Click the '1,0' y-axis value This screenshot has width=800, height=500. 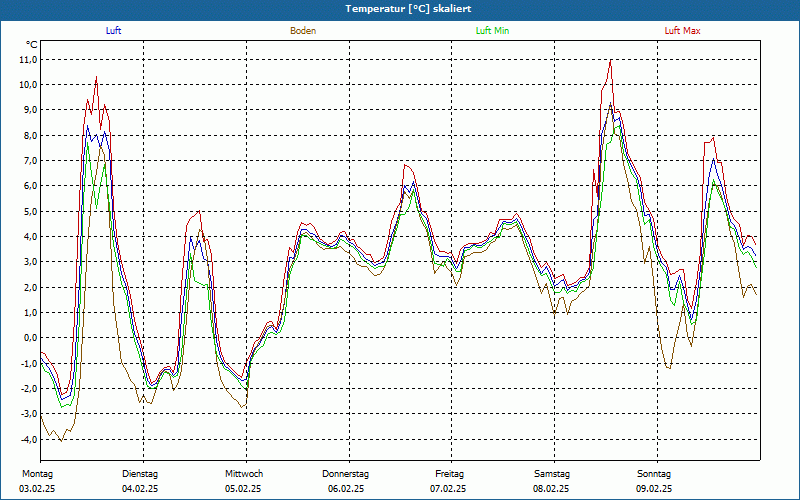point(30,313)
